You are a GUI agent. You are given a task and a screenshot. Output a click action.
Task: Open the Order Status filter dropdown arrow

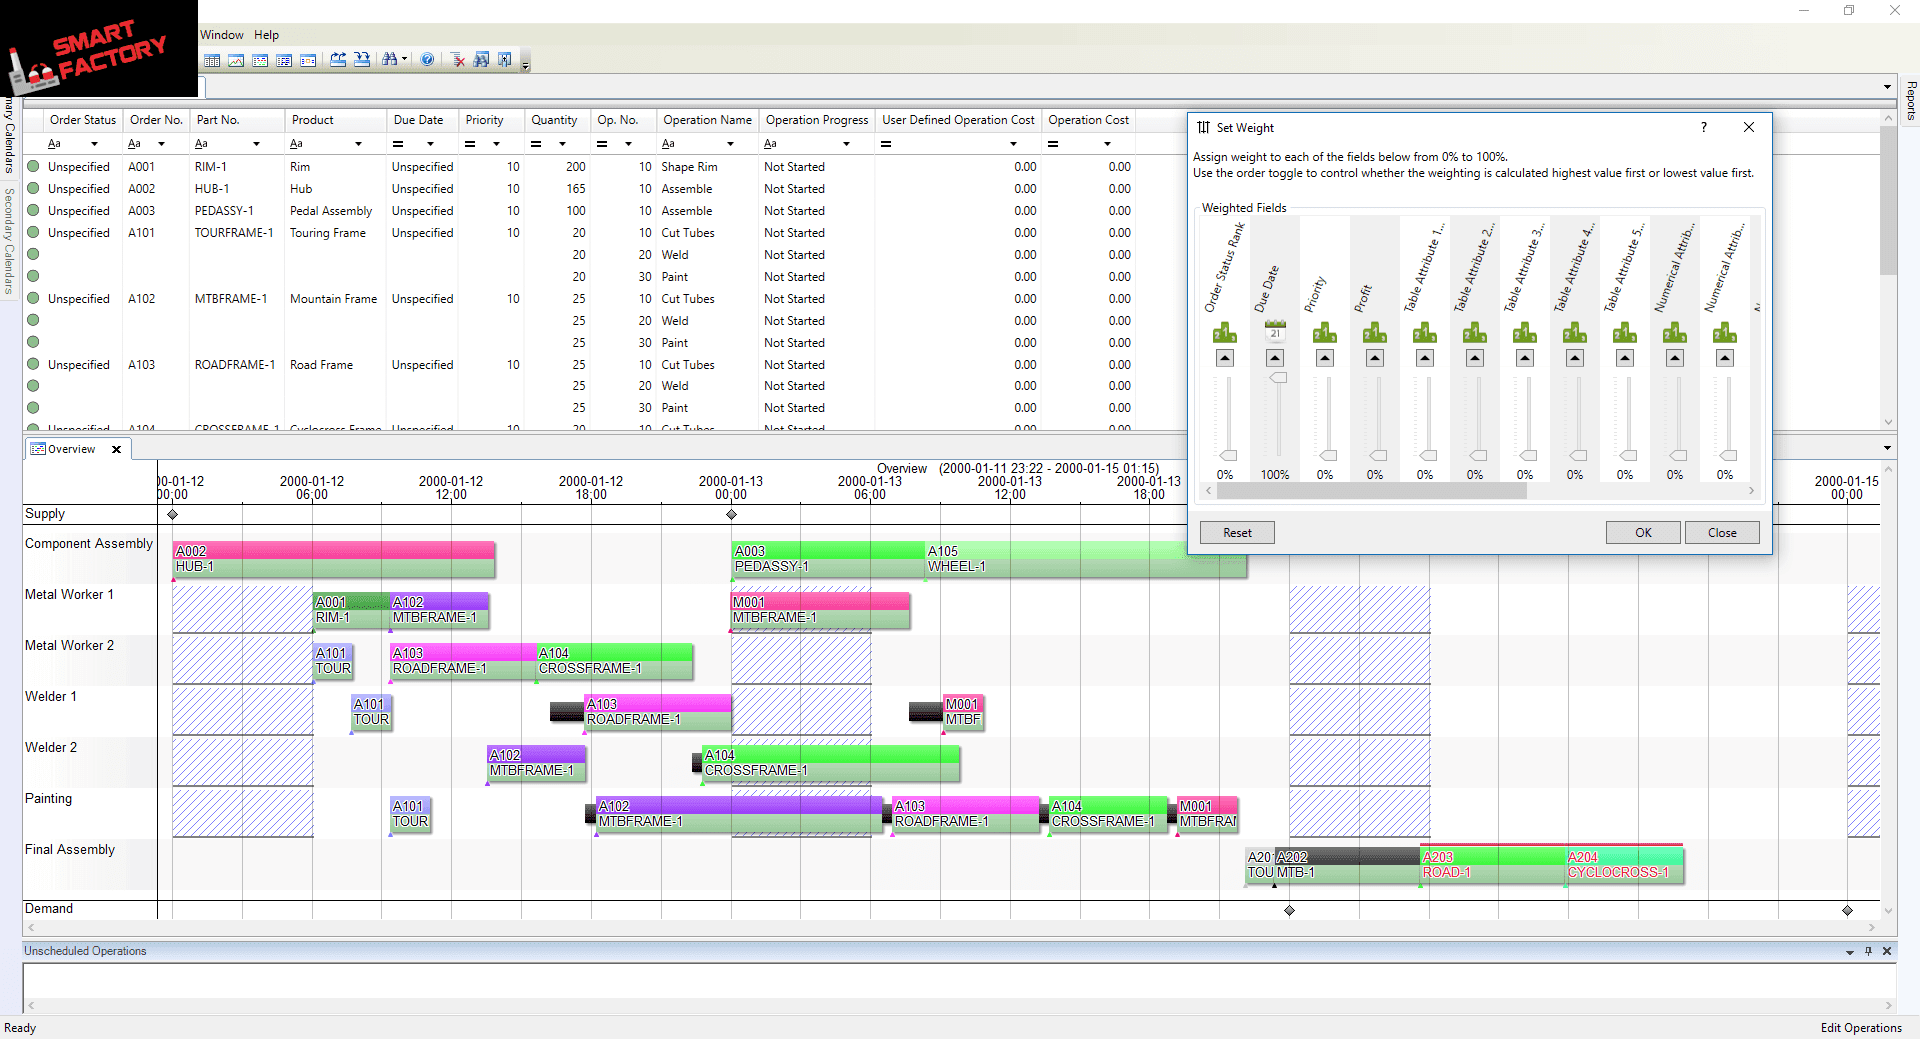[95, 144]
